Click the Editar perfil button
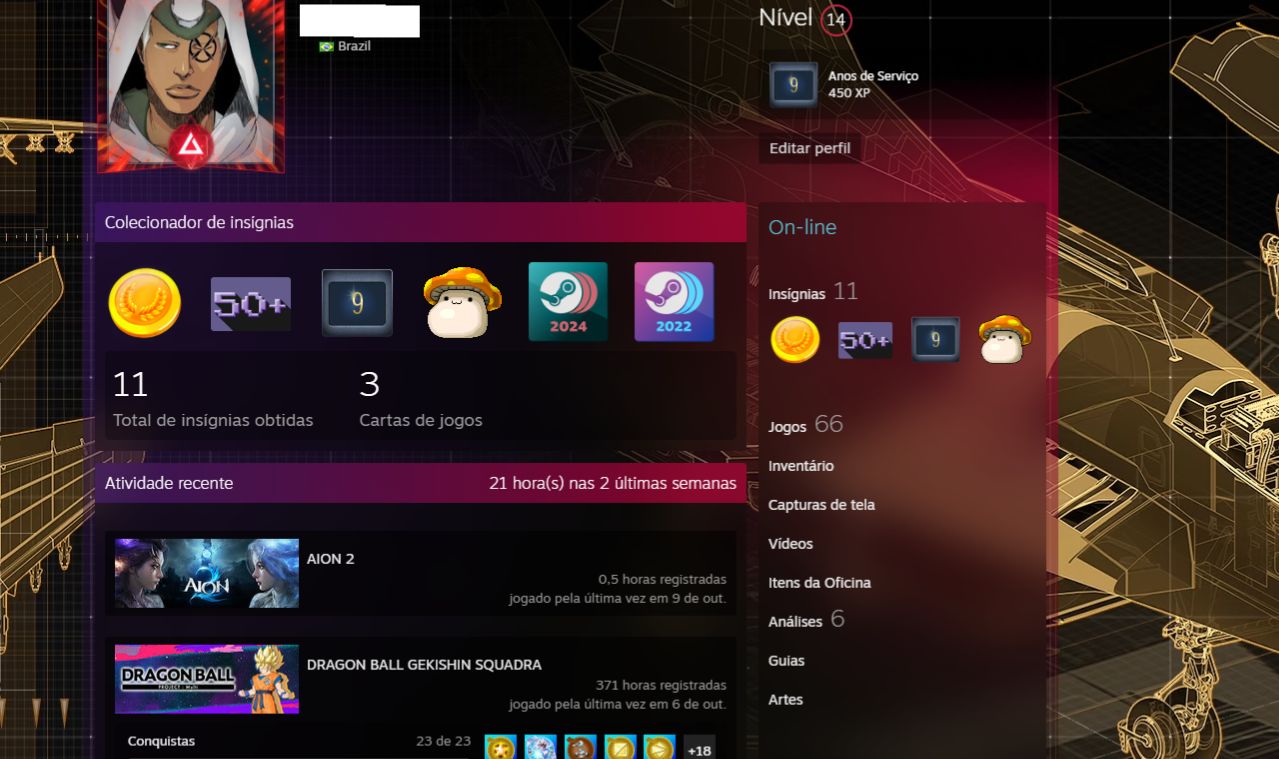This screenshot has width=1279, height=759. (x=810, y=148)
